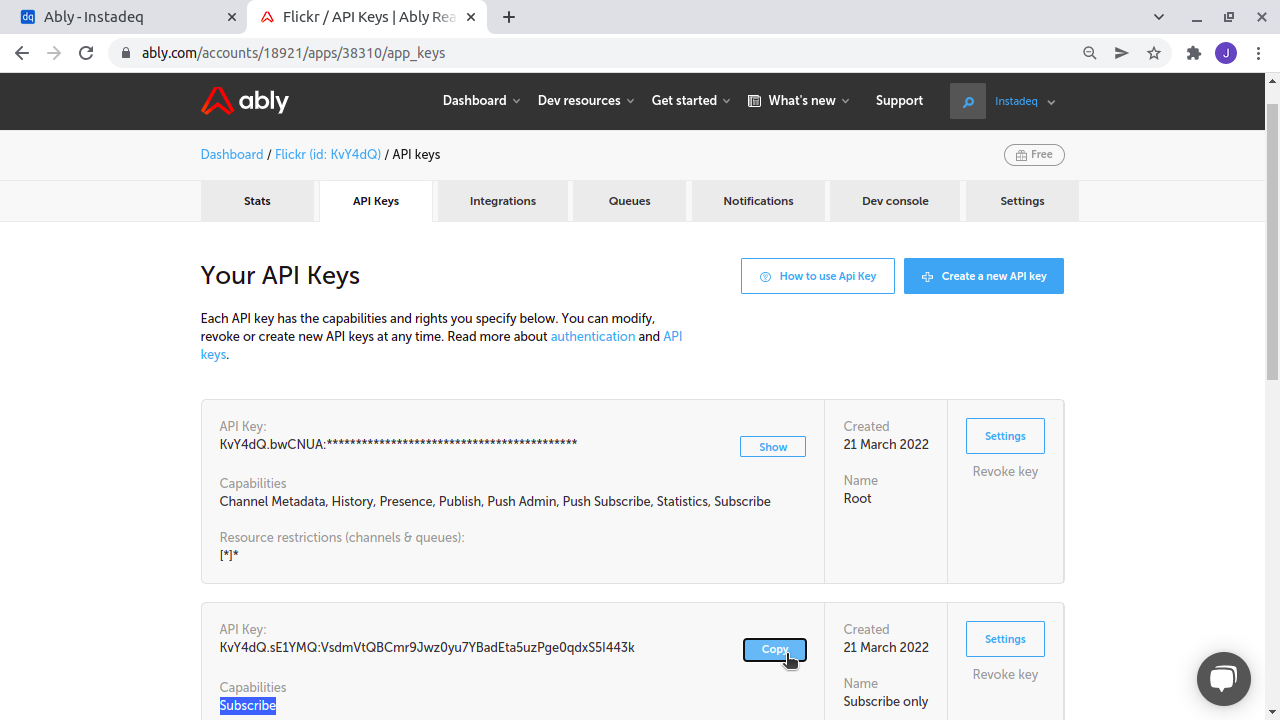
Task: Expand the Dev resources menu
Action: (x=586, y=100)
